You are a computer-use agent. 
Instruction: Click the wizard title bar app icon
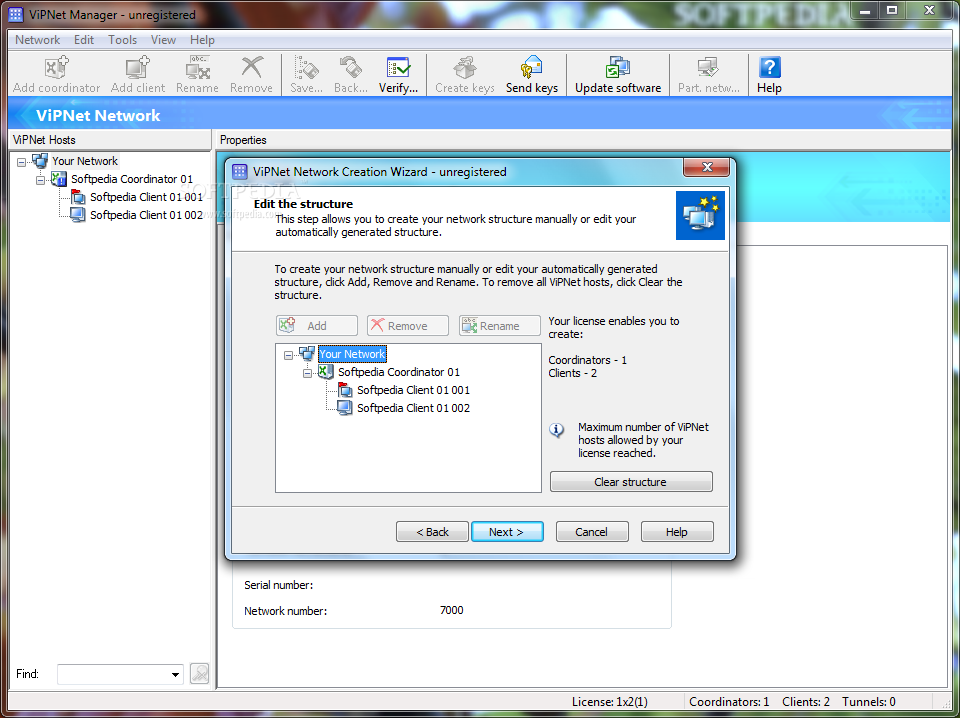pos(241,171)
